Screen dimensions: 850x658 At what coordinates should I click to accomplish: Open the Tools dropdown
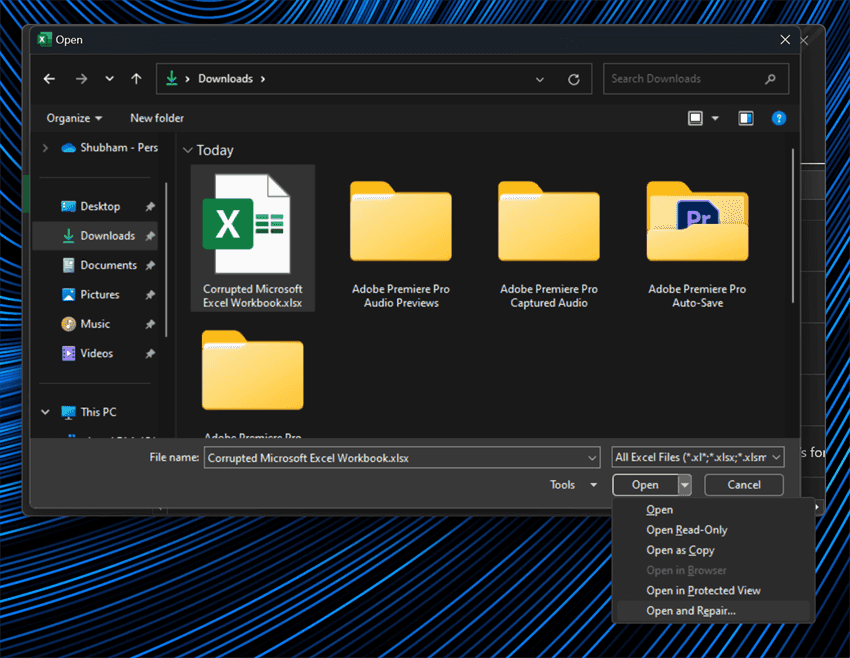click(573, 485)
